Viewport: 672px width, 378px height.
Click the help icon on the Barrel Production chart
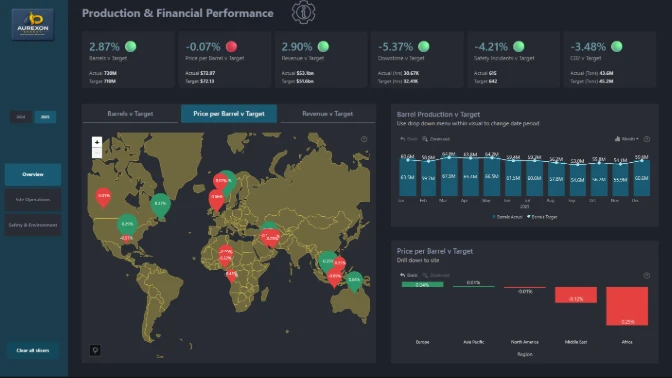[647, 139]
